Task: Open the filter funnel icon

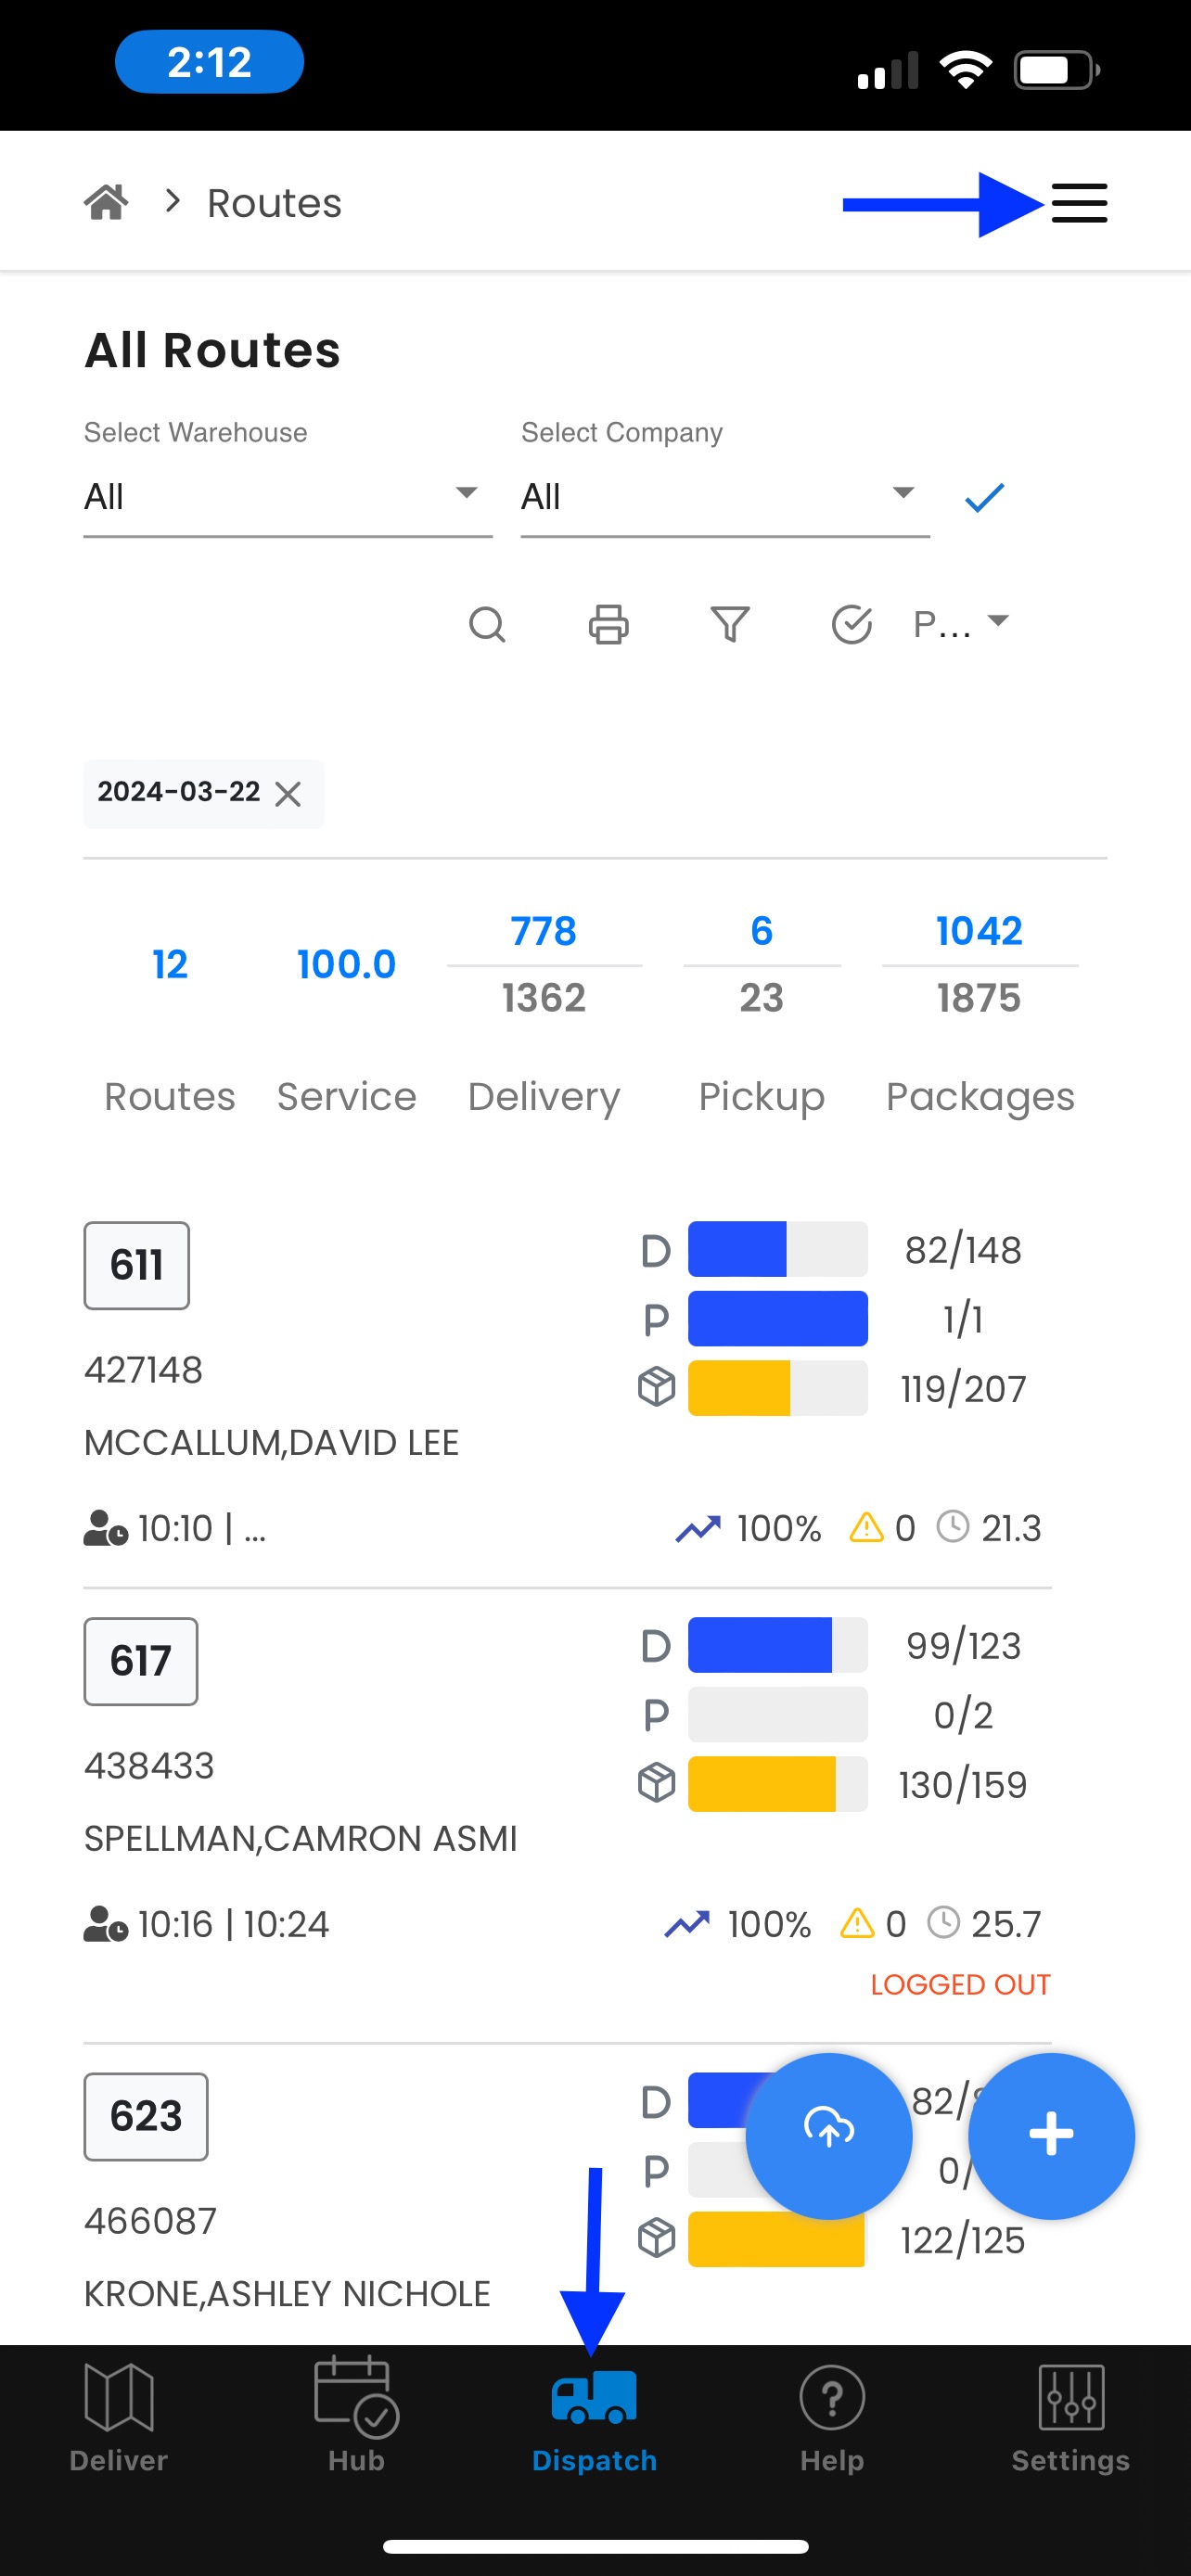Action: pyautogui.click(x=730, y=624)
